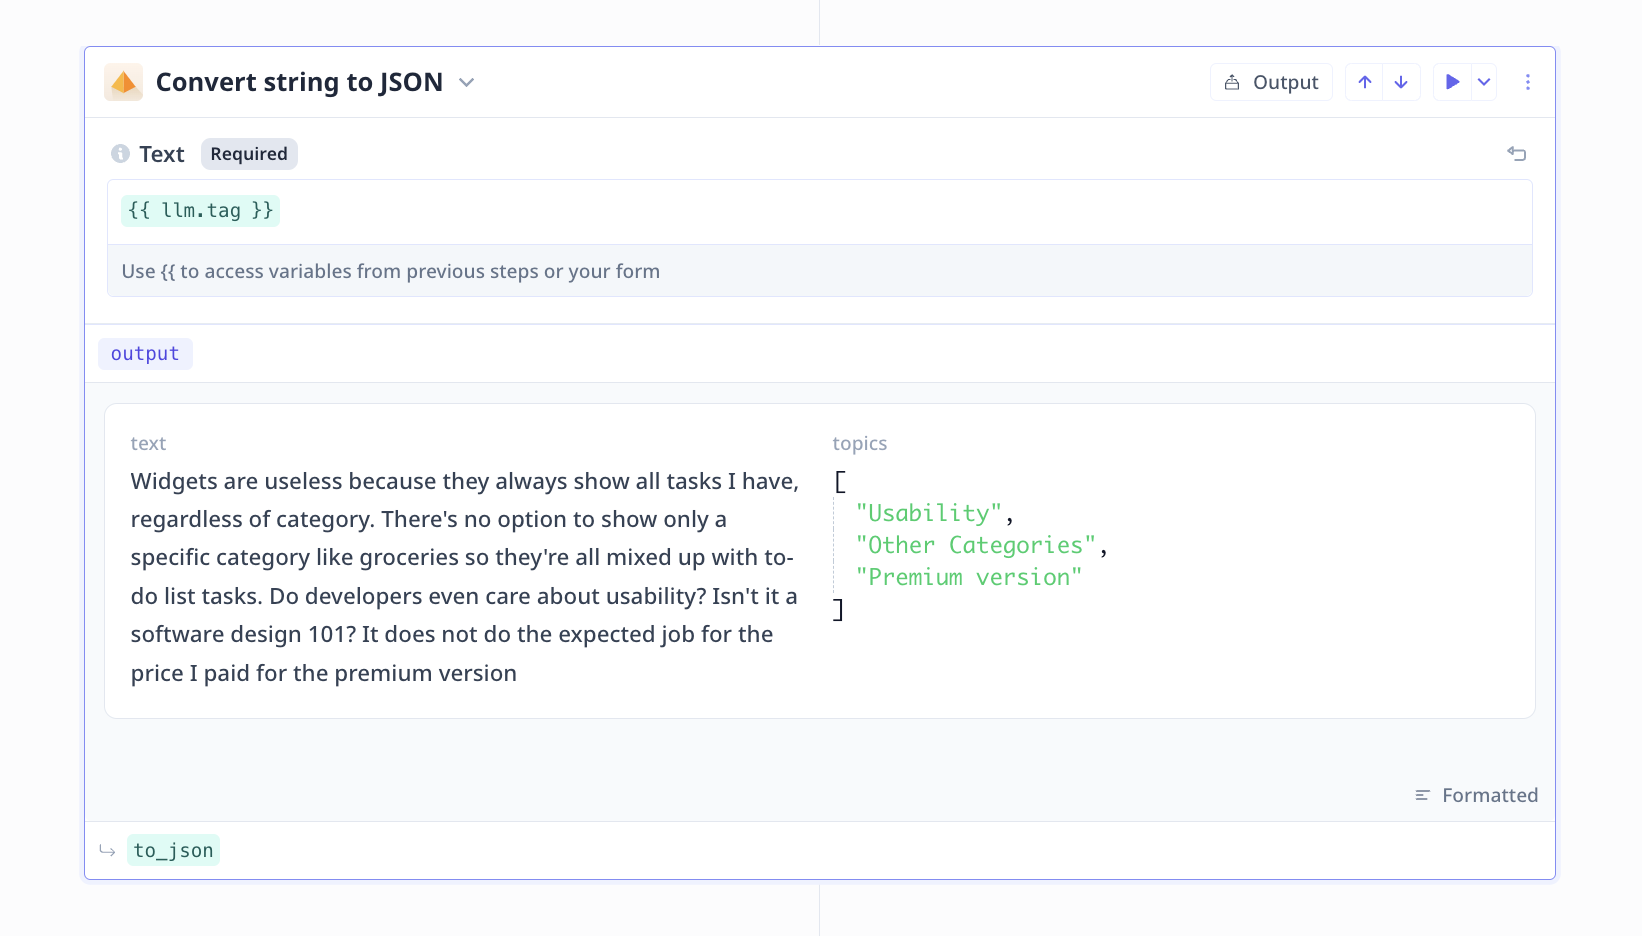Click the "Usability" value in topics
The height and width of the screenshot is (936, 1642).
coord(929,513)
